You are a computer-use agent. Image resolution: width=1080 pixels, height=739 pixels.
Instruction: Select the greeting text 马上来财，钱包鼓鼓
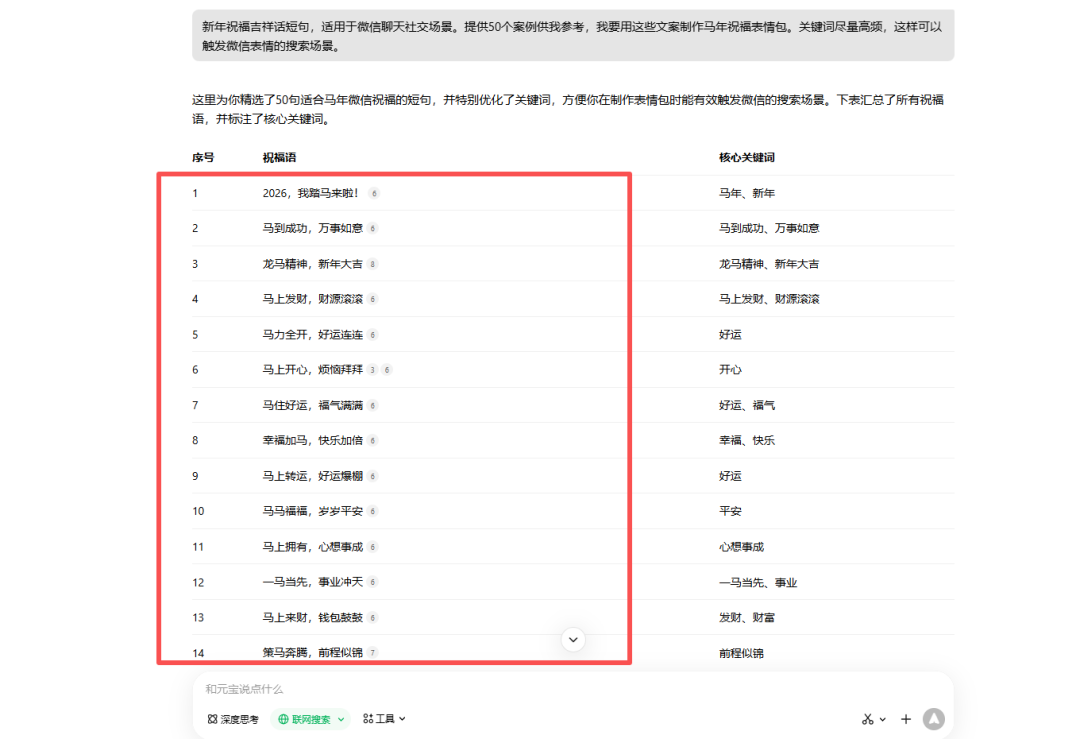pos(313,618)
